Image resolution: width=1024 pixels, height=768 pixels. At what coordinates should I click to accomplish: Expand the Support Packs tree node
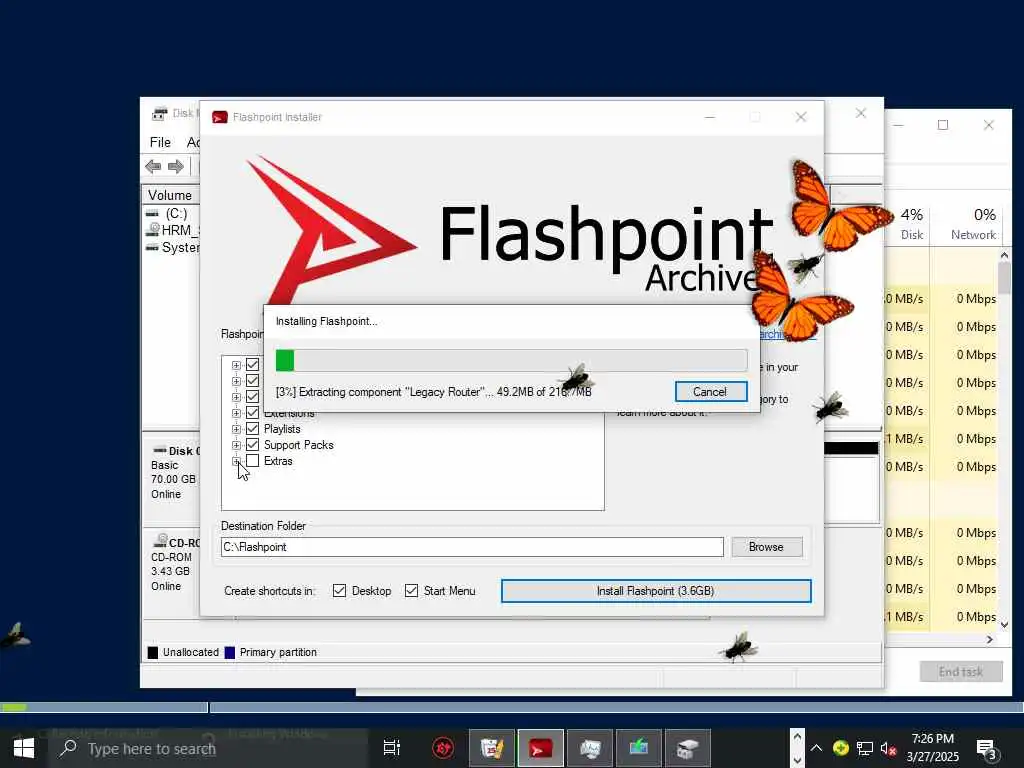pyautogui.click(x=236, y=445)
